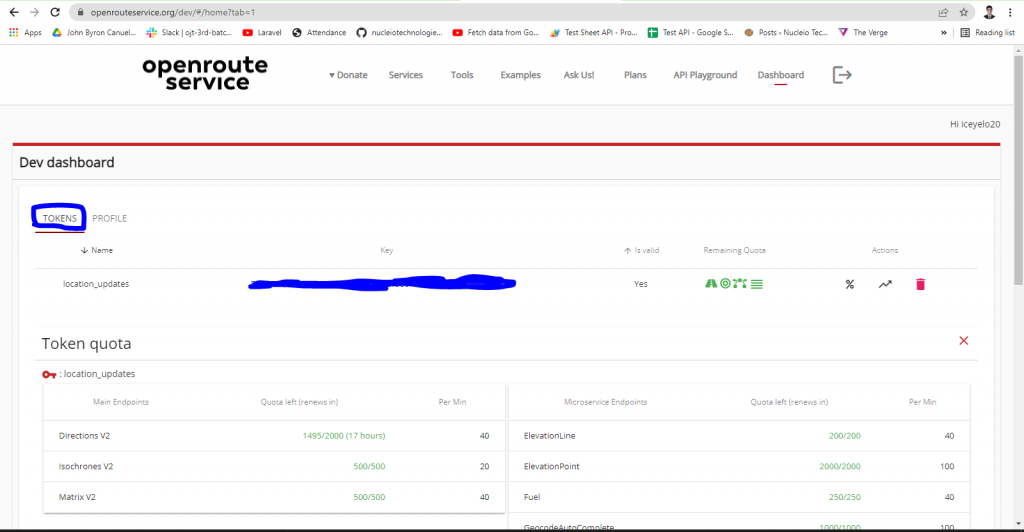
Task: Open The Verge bookmark
Action: [863, 33]
